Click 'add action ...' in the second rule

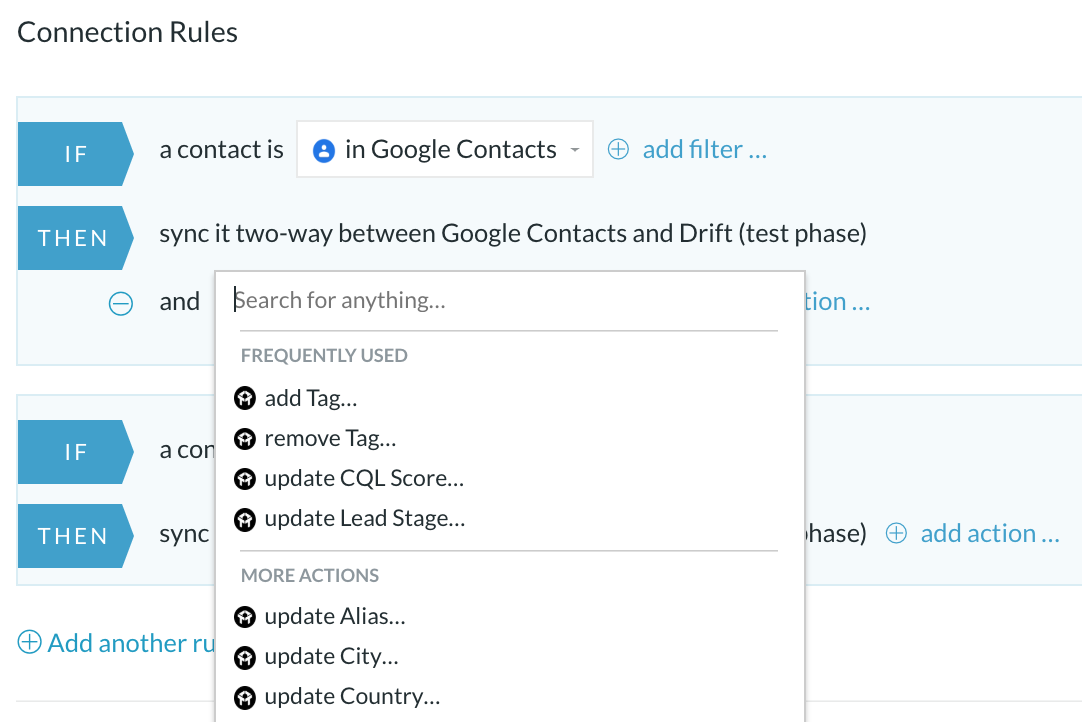[990, 533]
